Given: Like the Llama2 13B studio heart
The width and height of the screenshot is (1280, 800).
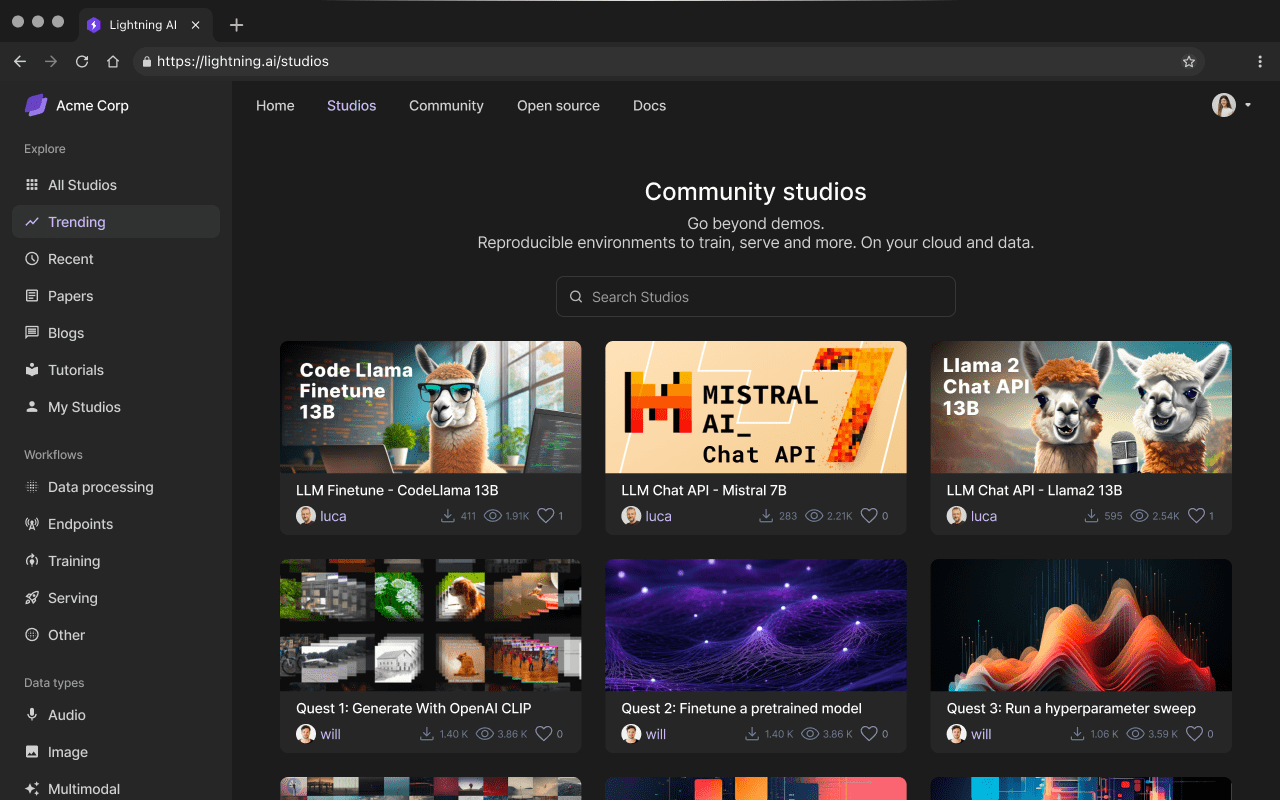Looking at the screenshot, I should pyautogui.click(x=1195, y=516).
